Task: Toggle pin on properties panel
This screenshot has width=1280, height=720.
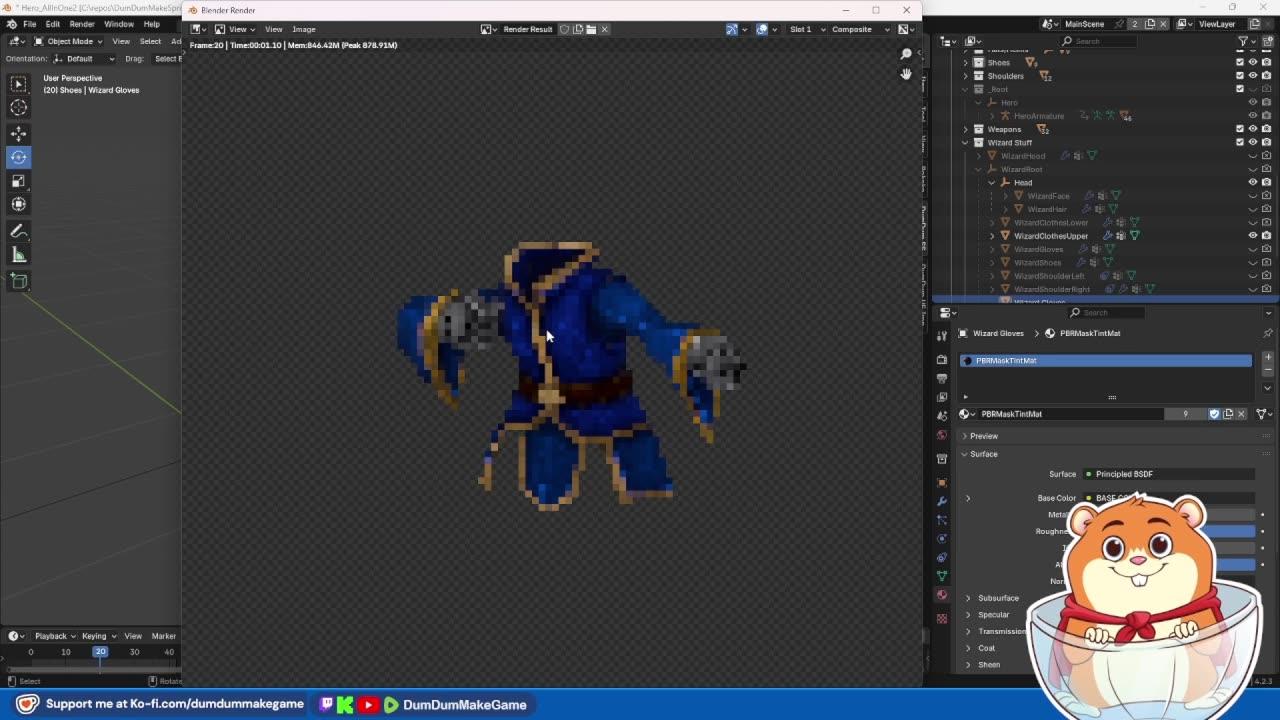Action: coord(1268,333)
